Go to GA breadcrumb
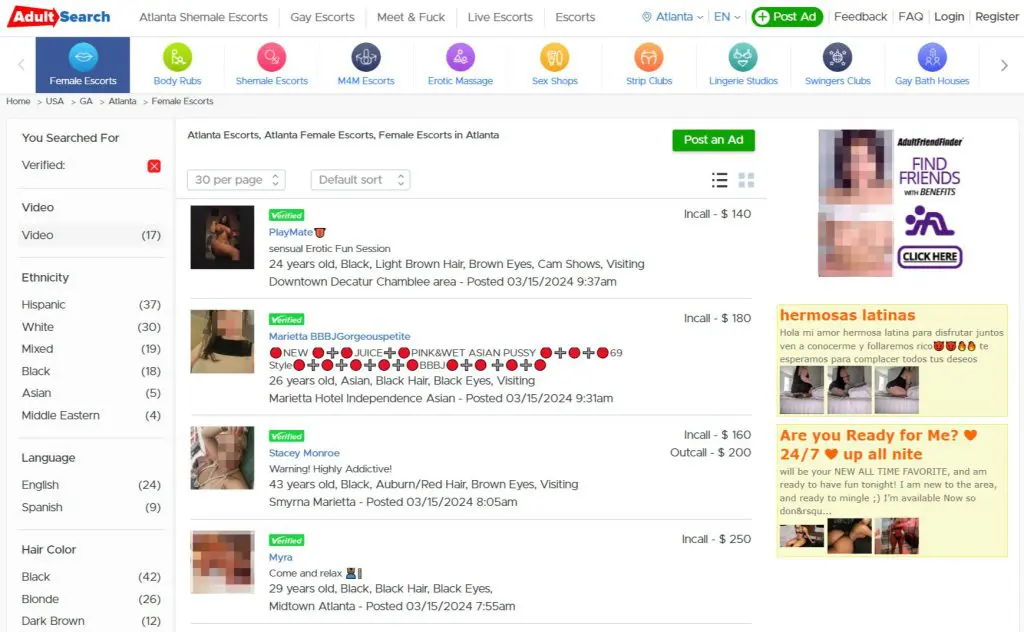 [x=86, y=101]
